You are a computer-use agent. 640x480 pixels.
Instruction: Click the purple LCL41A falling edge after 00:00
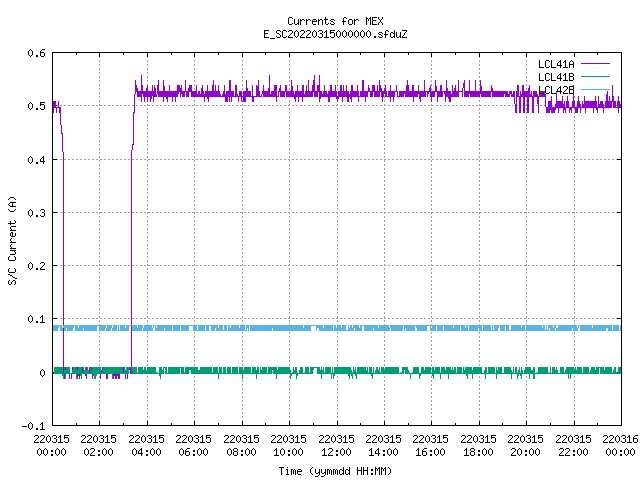pos(63,261)
